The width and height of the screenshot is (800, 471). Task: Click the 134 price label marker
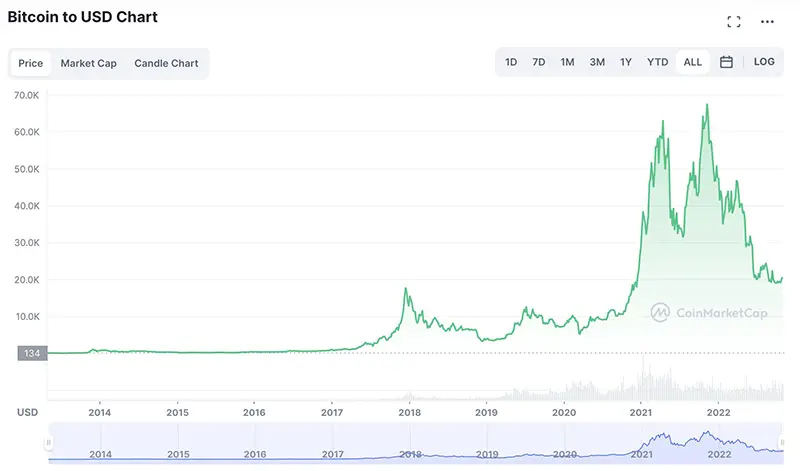pyautogui.click(x=32, y=353)
